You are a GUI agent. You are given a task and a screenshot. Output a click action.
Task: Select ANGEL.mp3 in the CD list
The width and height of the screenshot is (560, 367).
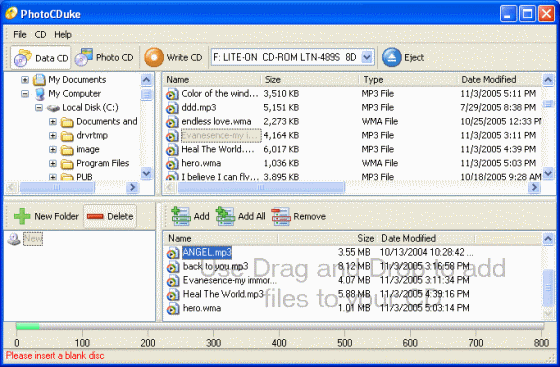(x=207, y=252)
